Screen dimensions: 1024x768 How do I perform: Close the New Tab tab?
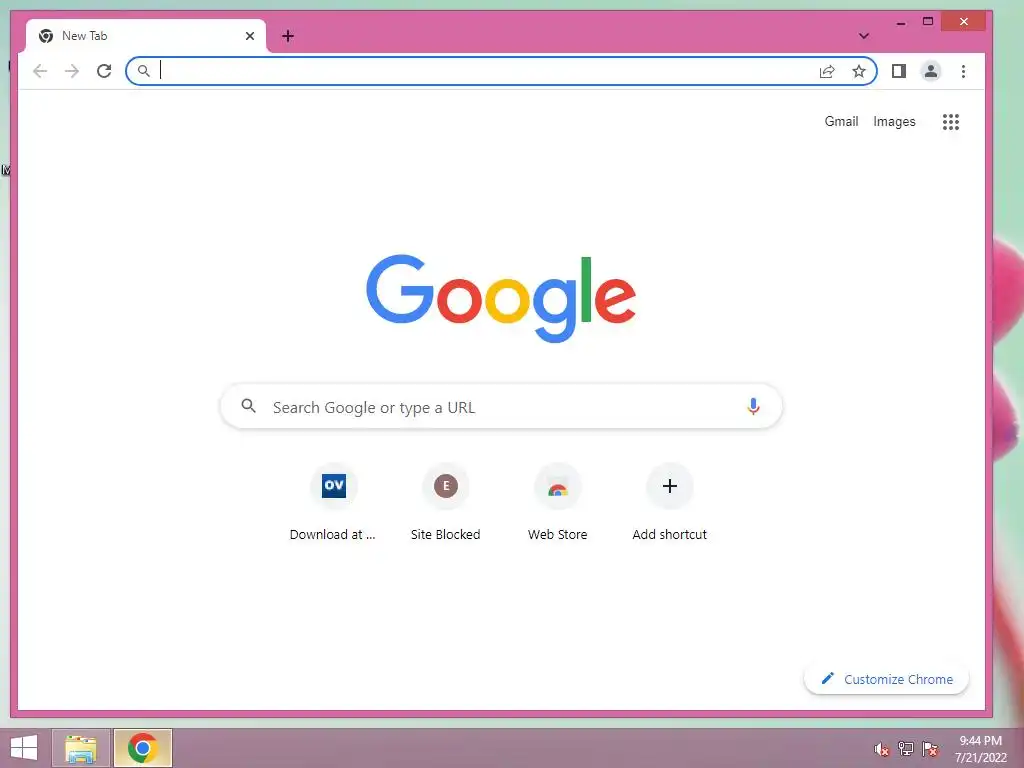(x=249, y=36)
